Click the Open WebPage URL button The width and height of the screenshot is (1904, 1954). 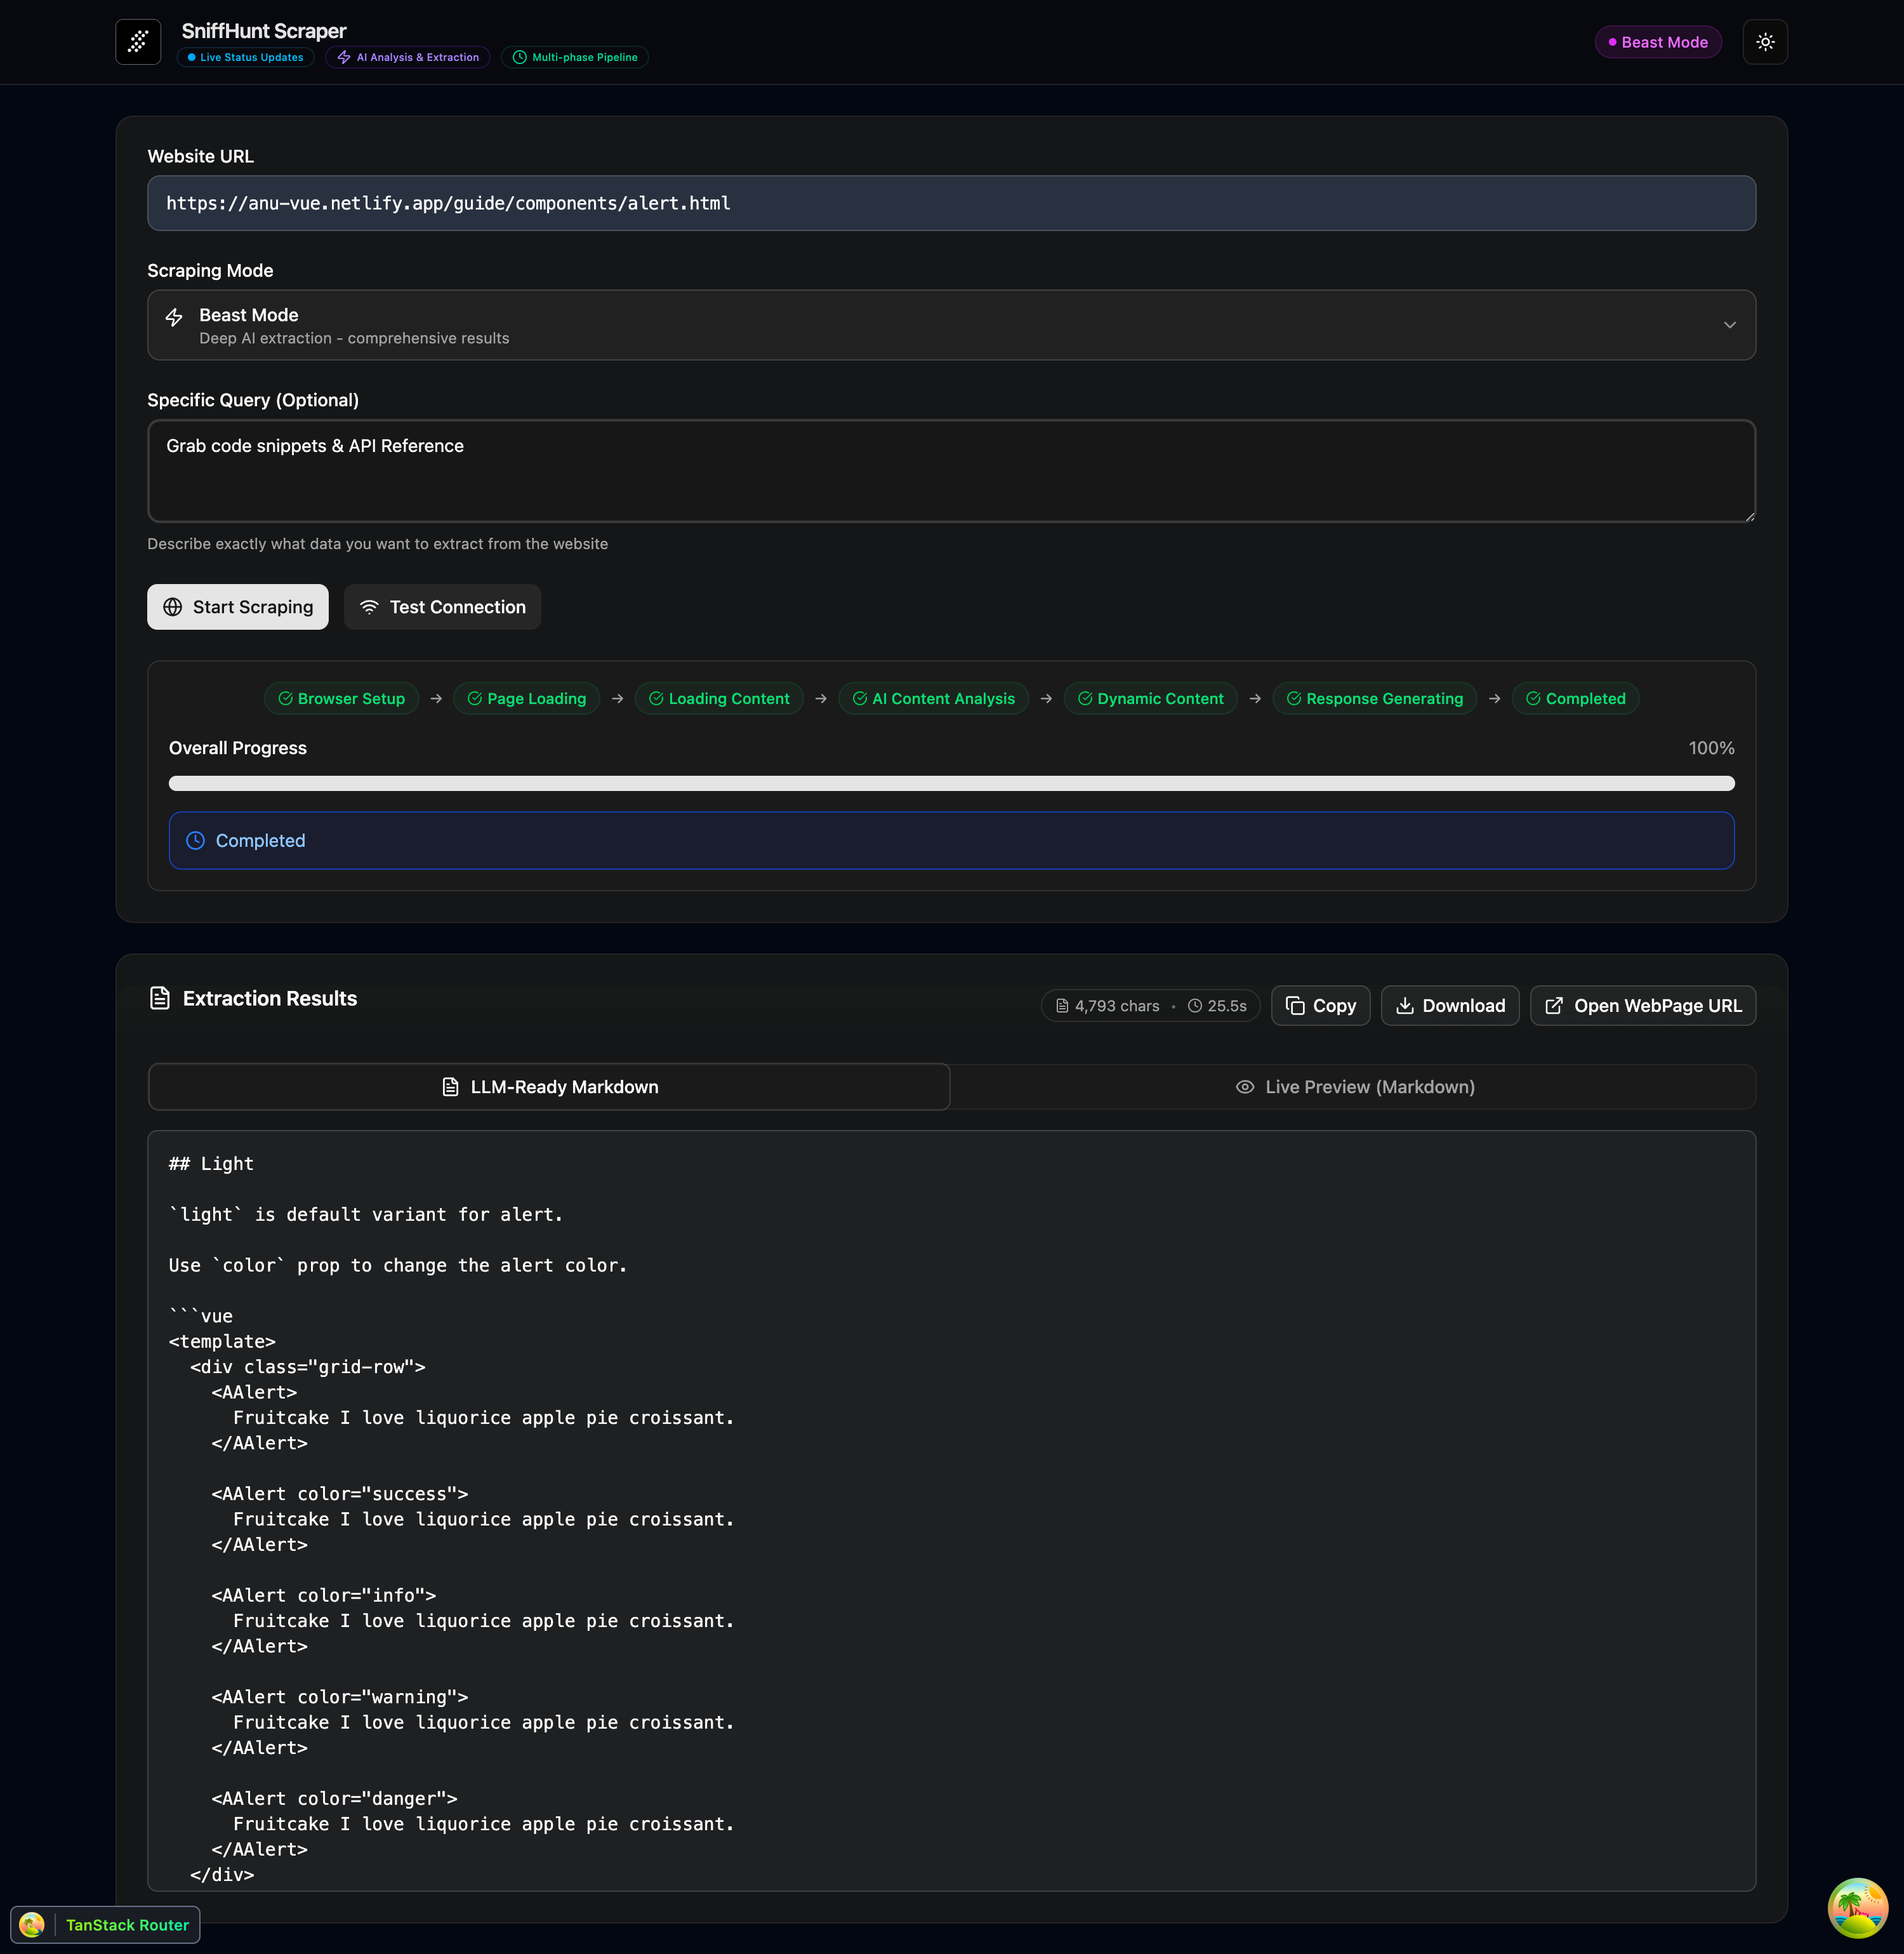coord(1643,1006)
